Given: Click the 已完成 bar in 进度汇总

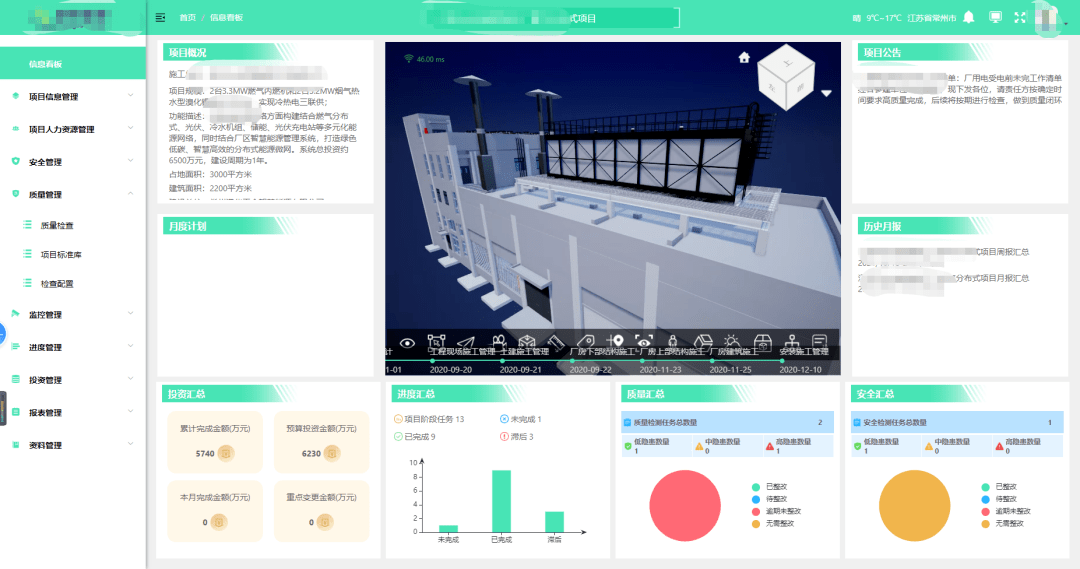Looking at the screenshot, I should (x=501, y=501).
